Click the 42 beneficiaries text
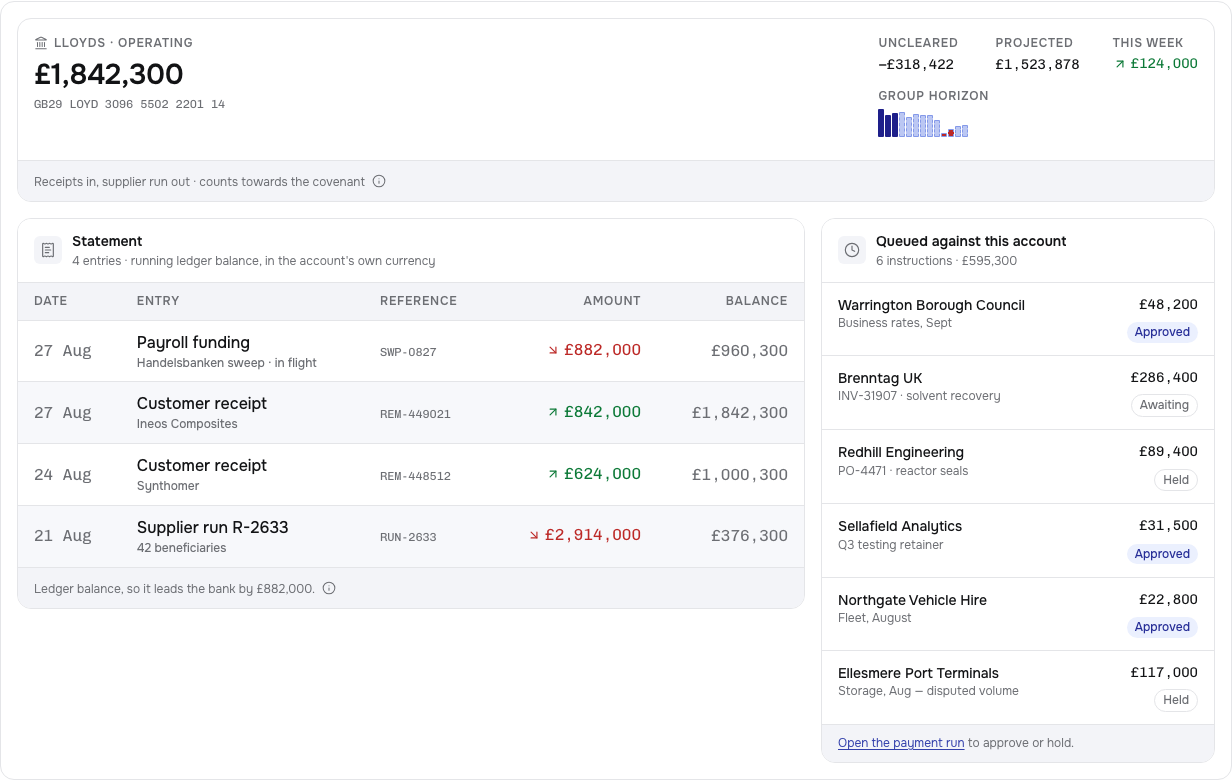The width and height of the screenshot is (1232, 780). [182, 548]
